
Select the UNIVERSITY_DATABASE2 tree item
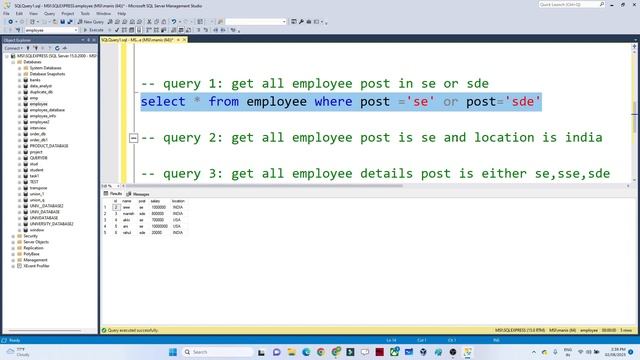[51, 224]
